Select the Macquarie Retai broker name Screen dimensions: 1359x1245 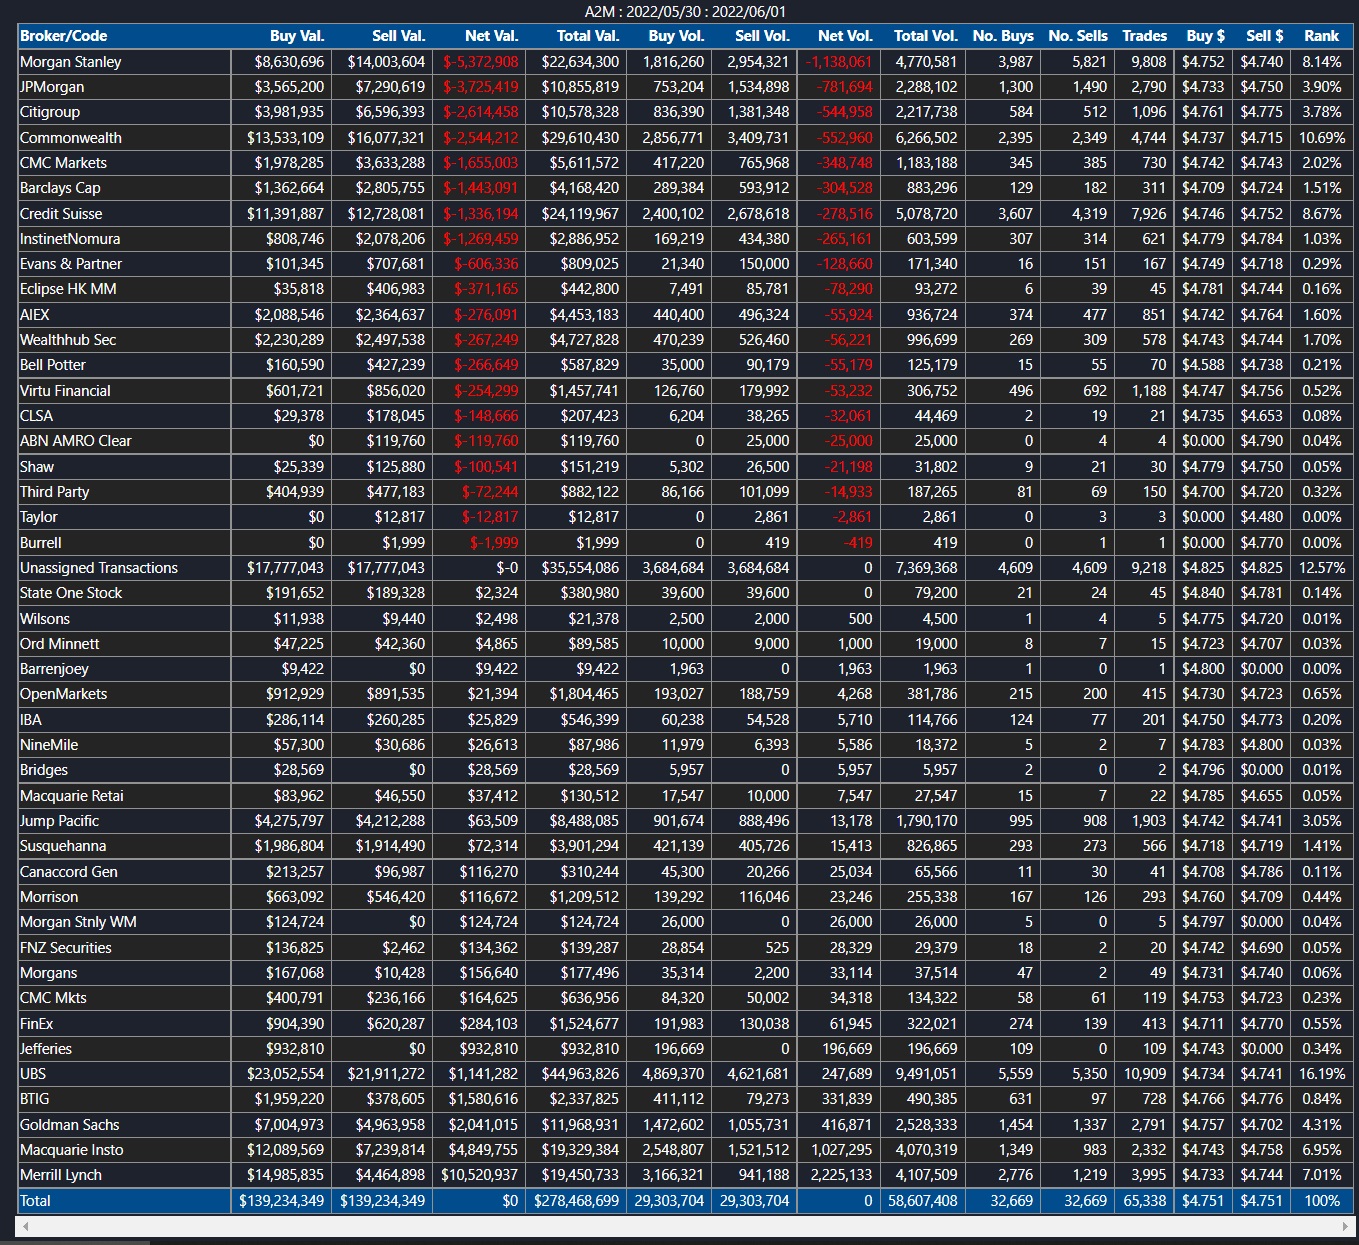click(72, 796)
